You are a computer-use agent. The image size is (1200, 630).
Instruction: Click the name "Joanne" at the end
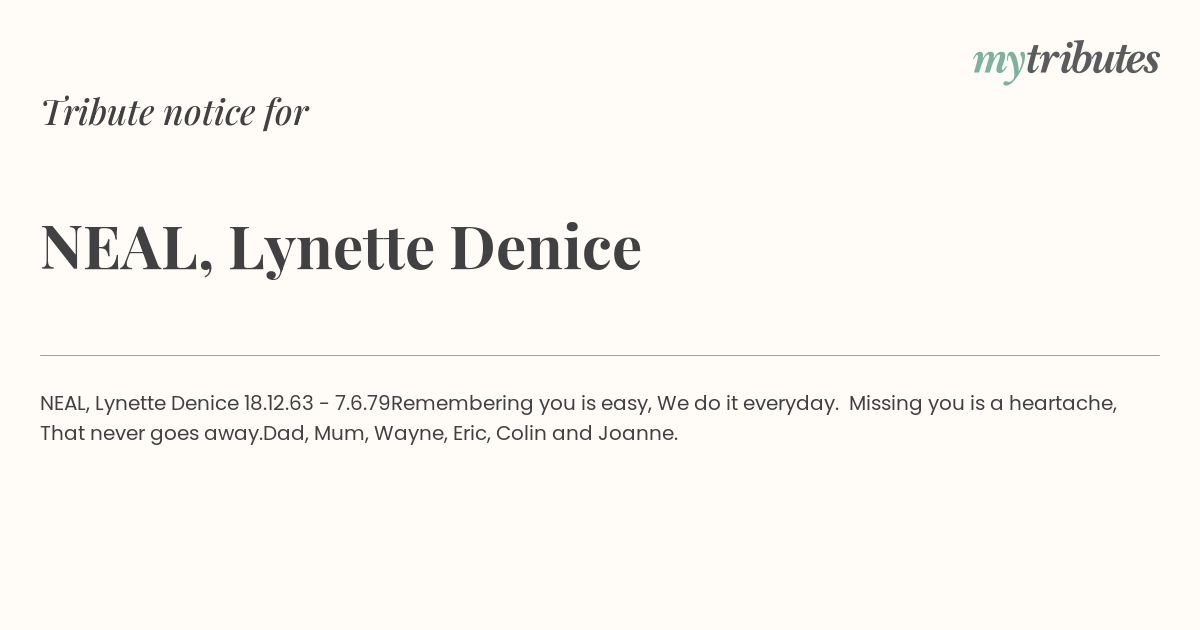pos(635,433)
